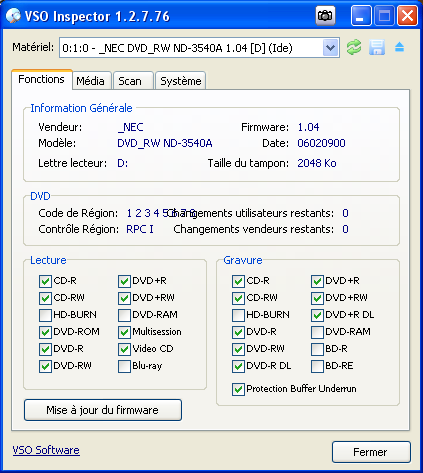
Task: Toggle Gravure DVD+RW checkbox
Action: pyautogui.click(x=317, y=298)
